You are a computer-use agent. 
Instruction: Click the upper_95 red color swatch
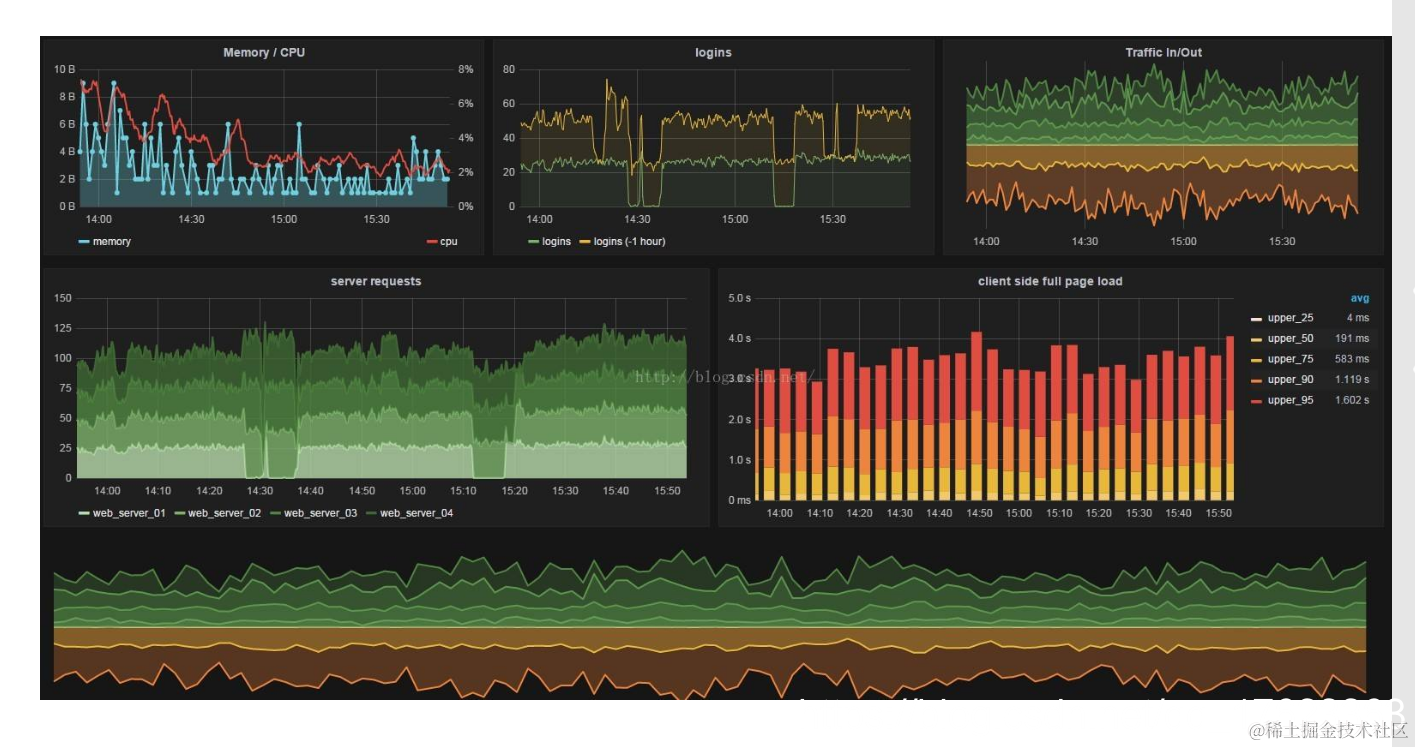1257,401
